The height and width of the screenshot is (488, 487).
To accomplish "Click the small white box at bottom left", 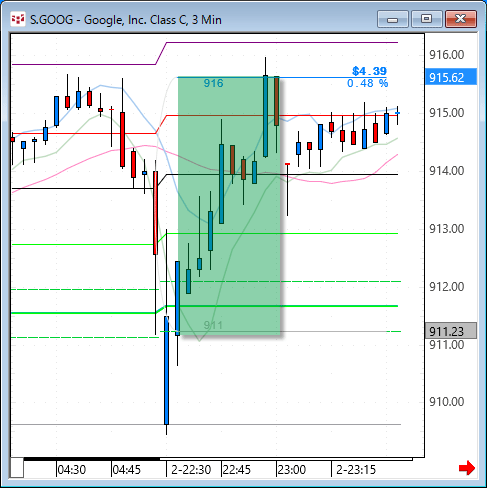I will (17, 468).
